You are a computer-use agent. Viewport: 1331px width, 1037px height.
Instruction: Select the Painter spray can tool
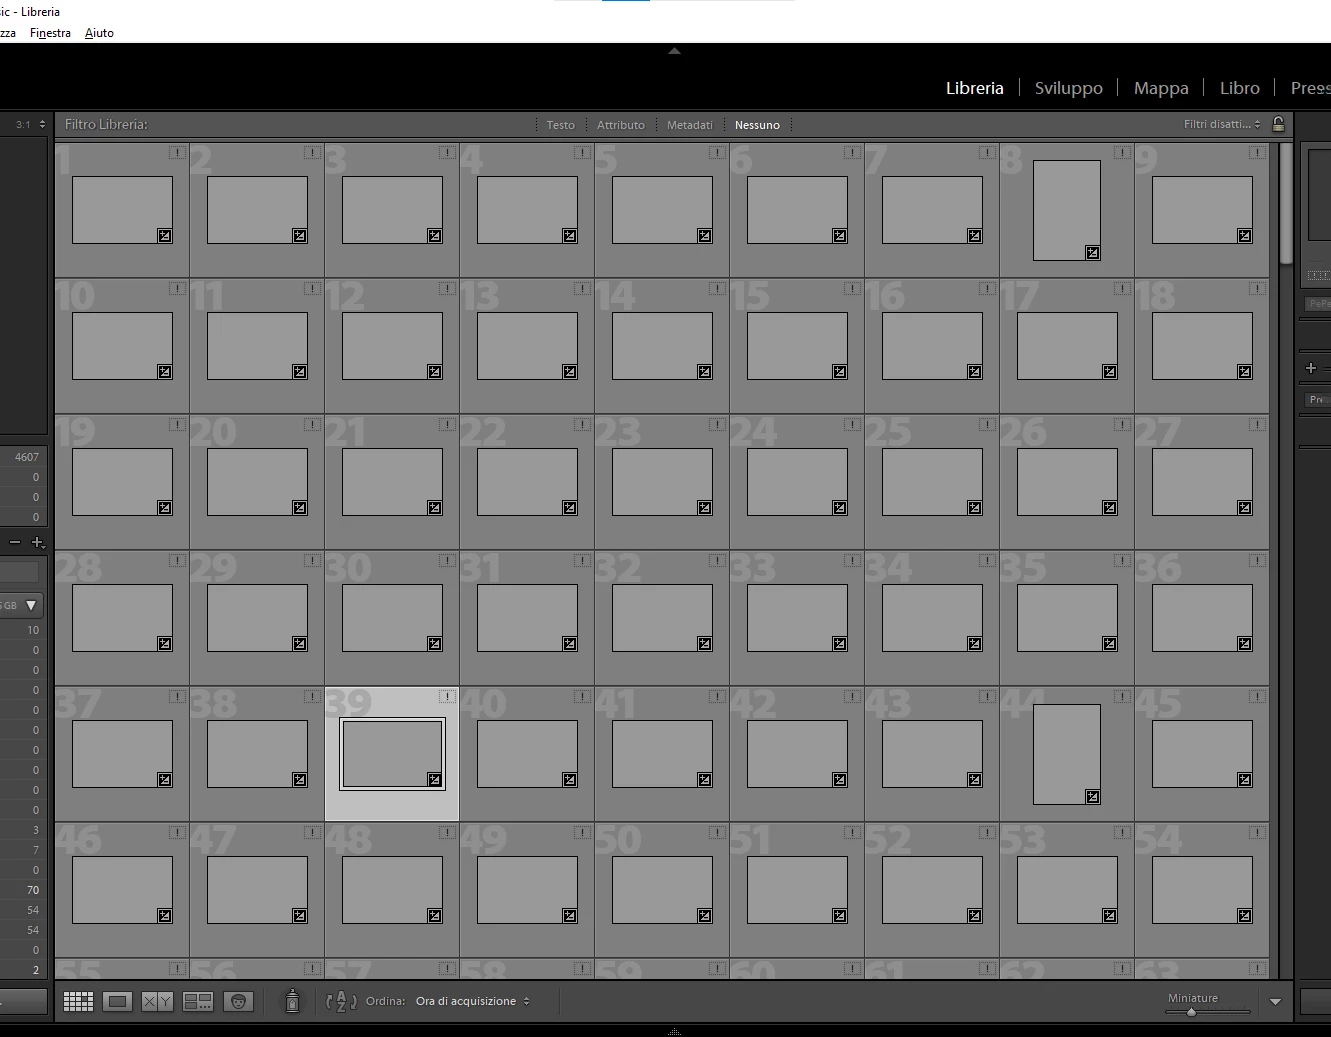292,1000
